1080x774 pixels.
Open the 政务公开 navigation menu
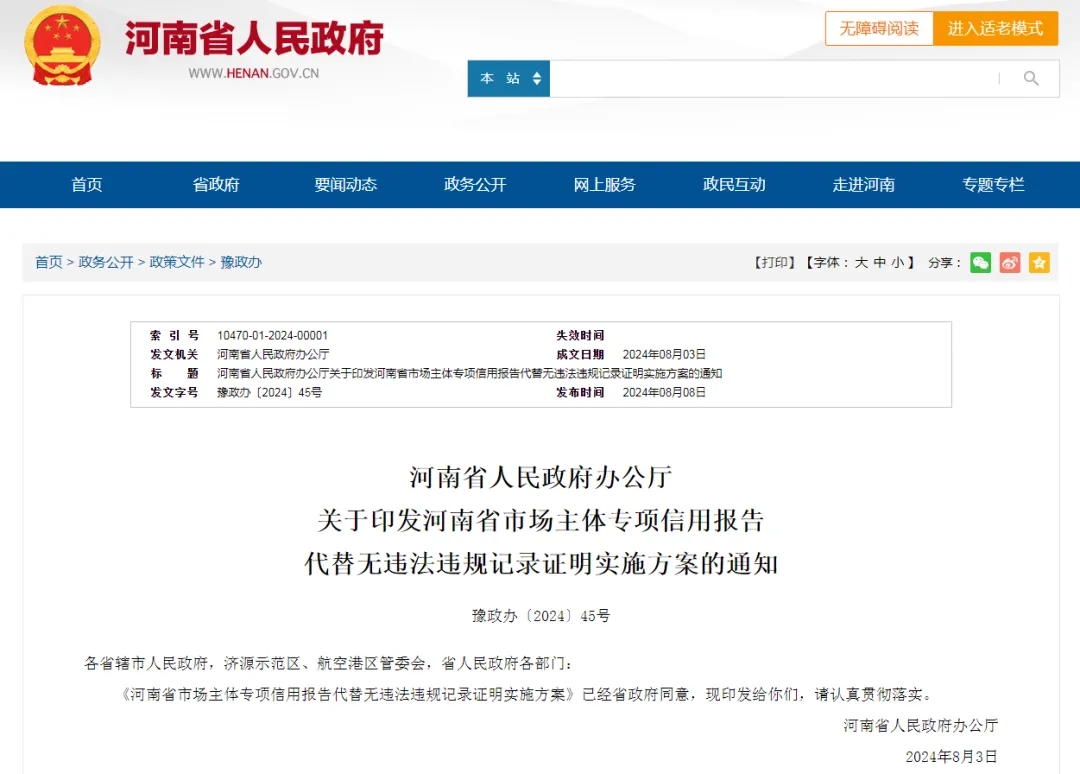[x=475, y=185]
